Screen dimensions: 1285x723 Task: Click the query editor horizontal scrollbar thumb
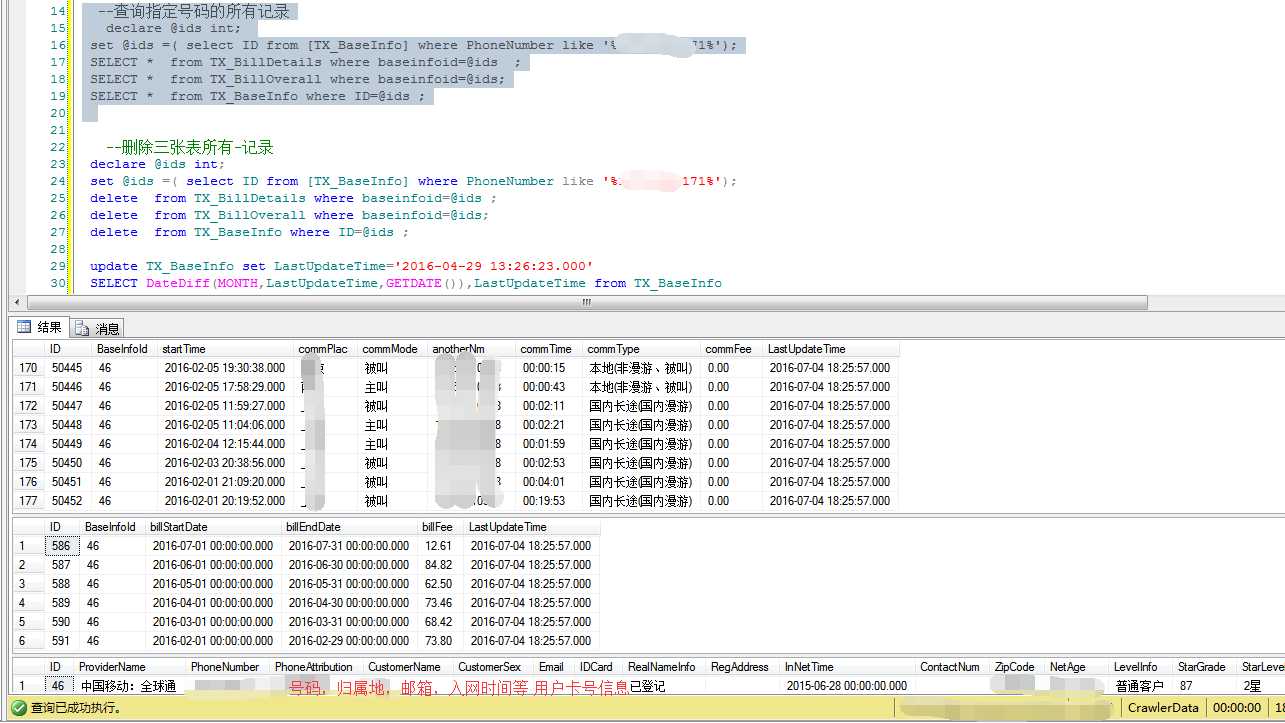(586, 302)
